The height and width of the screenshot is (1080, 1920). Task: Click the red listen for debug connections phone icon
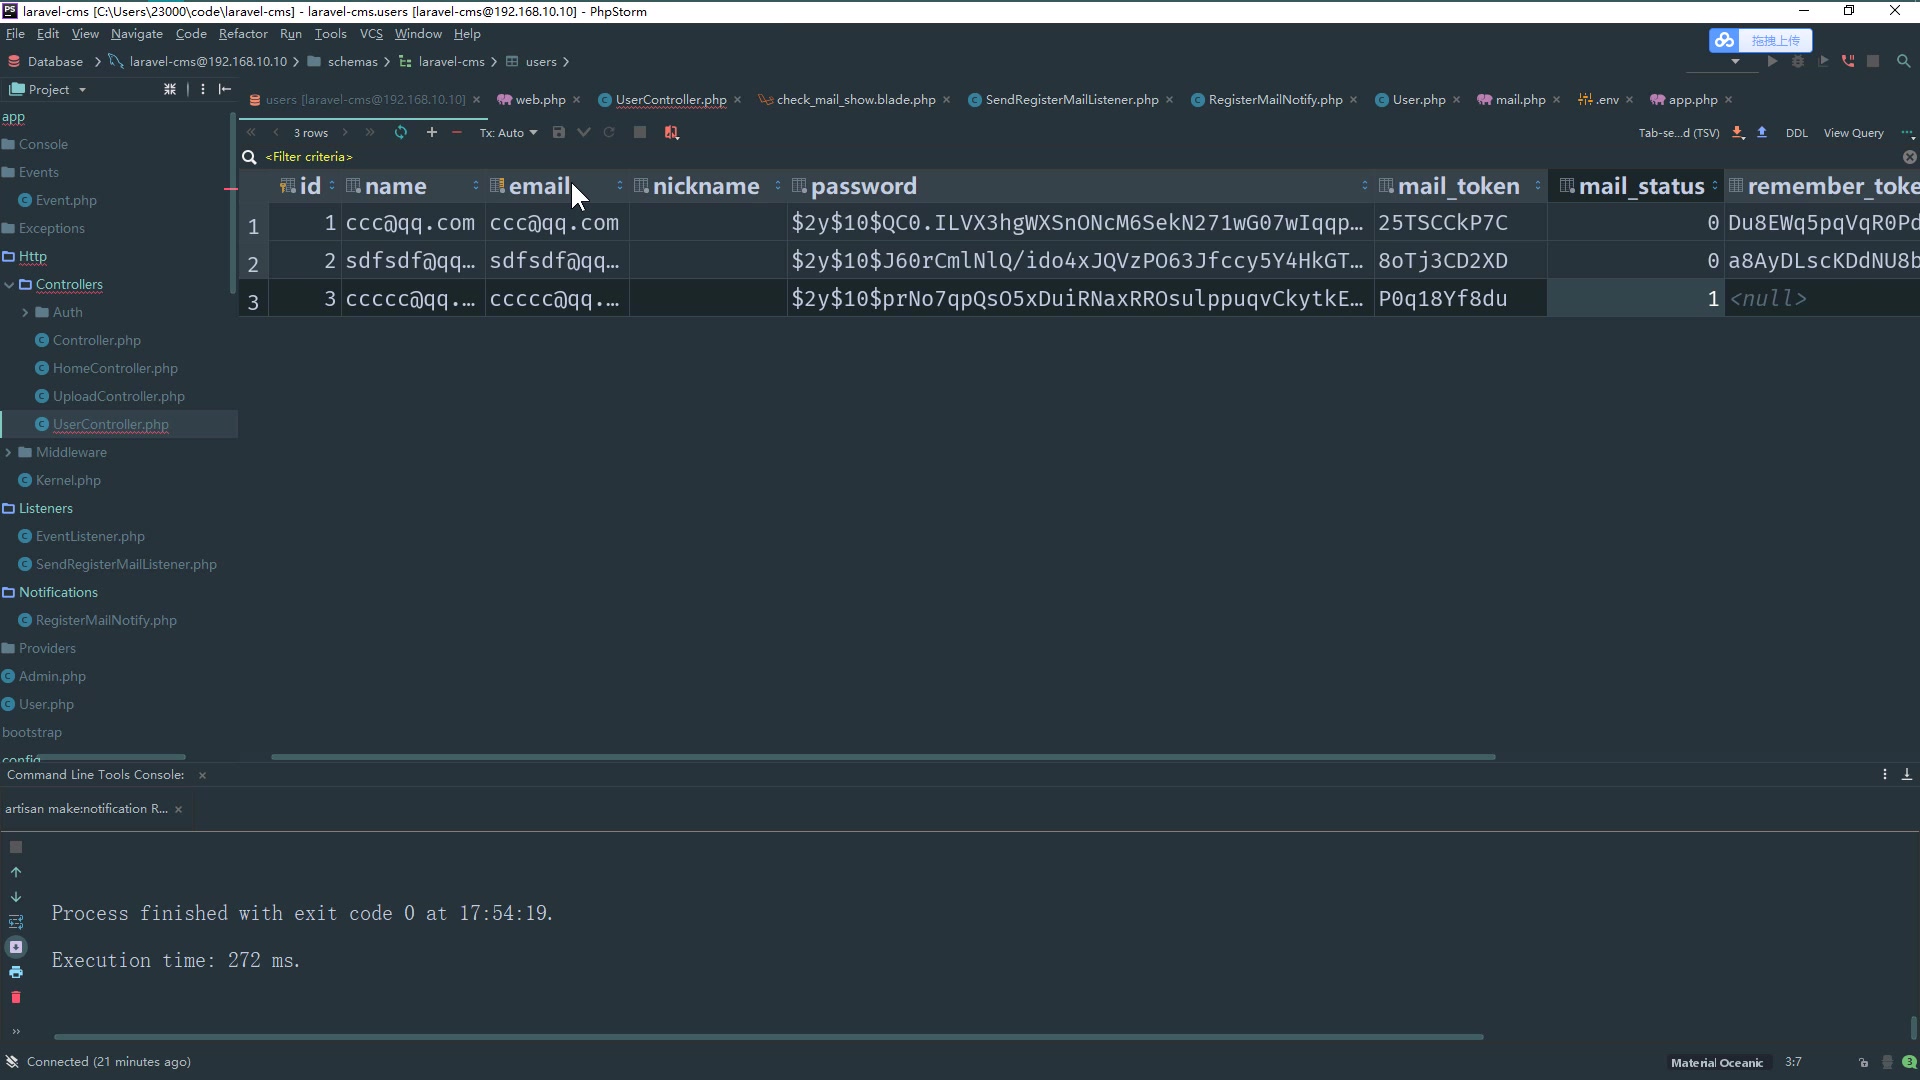(x=1848, y=62)
